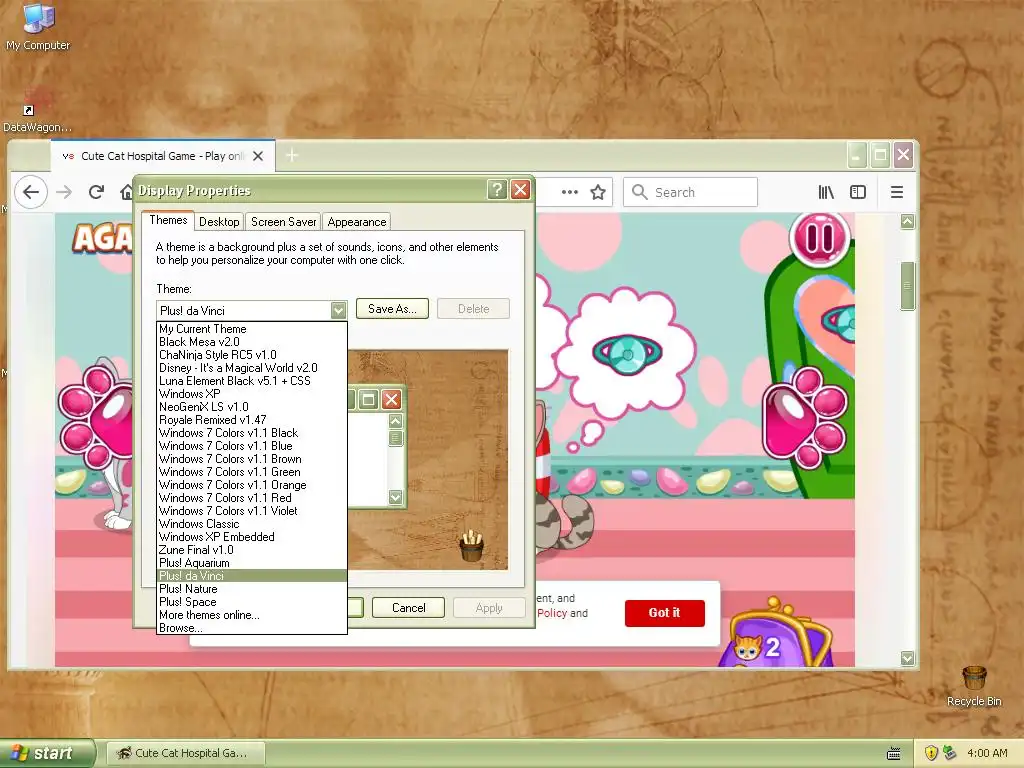Click the page scrollbar down arrow
1024x768 pixels.
[x=907, y=658]
